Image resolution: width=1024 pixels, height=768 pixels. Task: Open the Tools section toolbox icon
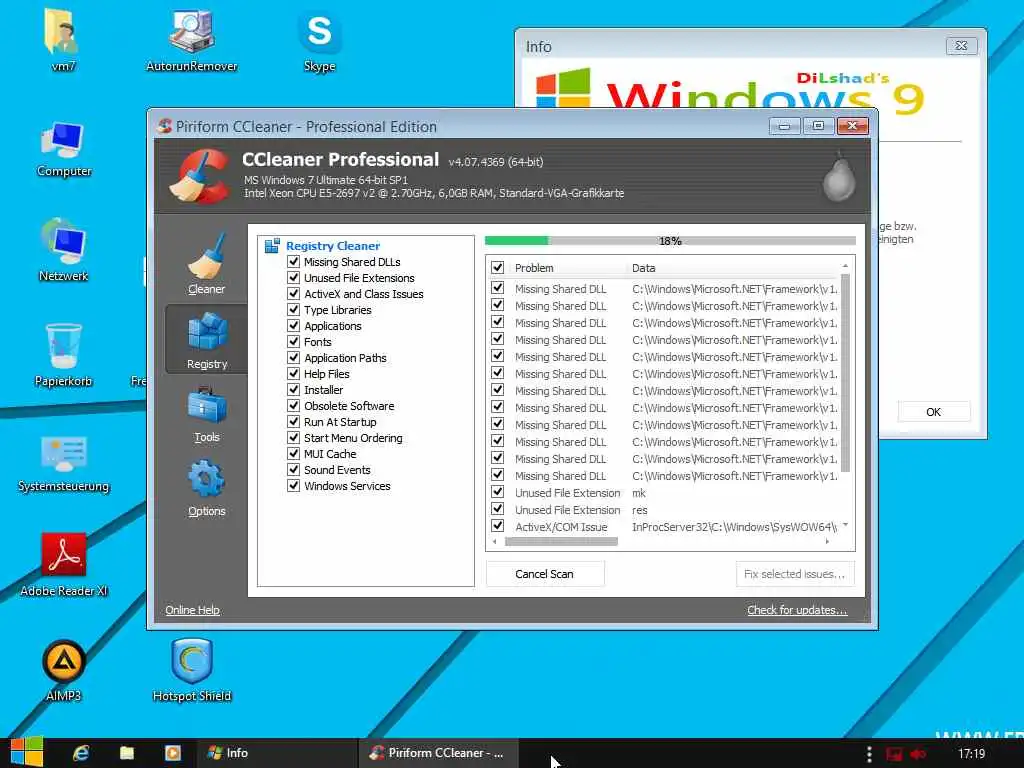(x=207, y=406)
